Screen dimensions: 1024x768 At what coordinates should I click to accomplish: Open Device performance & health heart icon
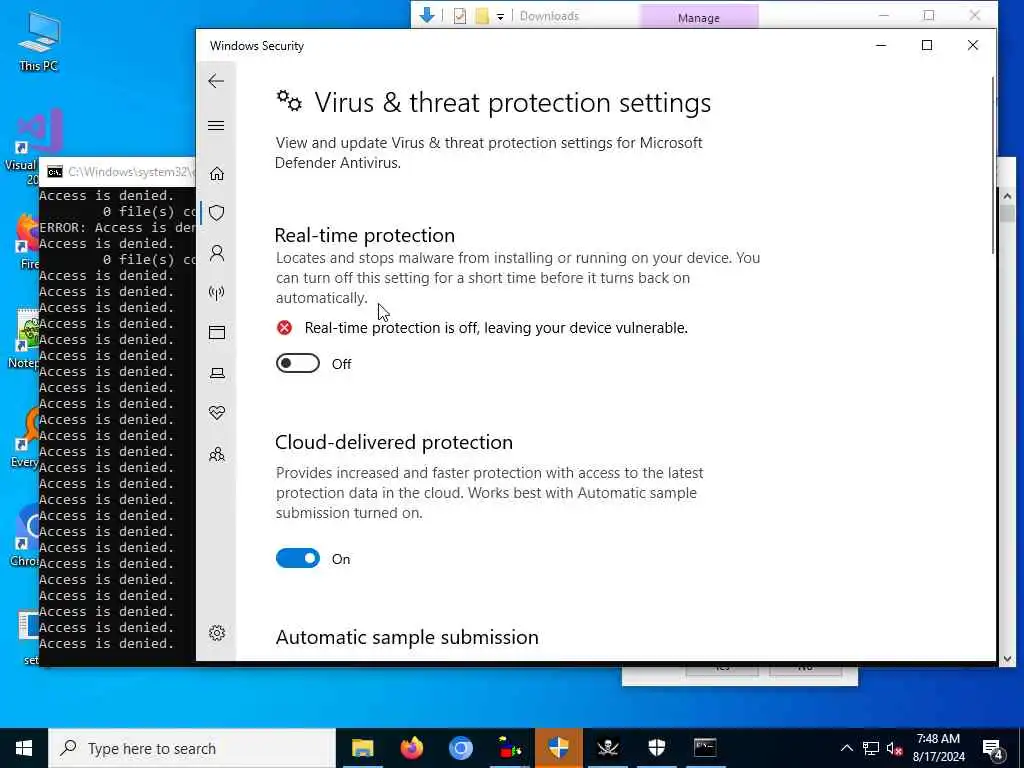pos(217,413)
